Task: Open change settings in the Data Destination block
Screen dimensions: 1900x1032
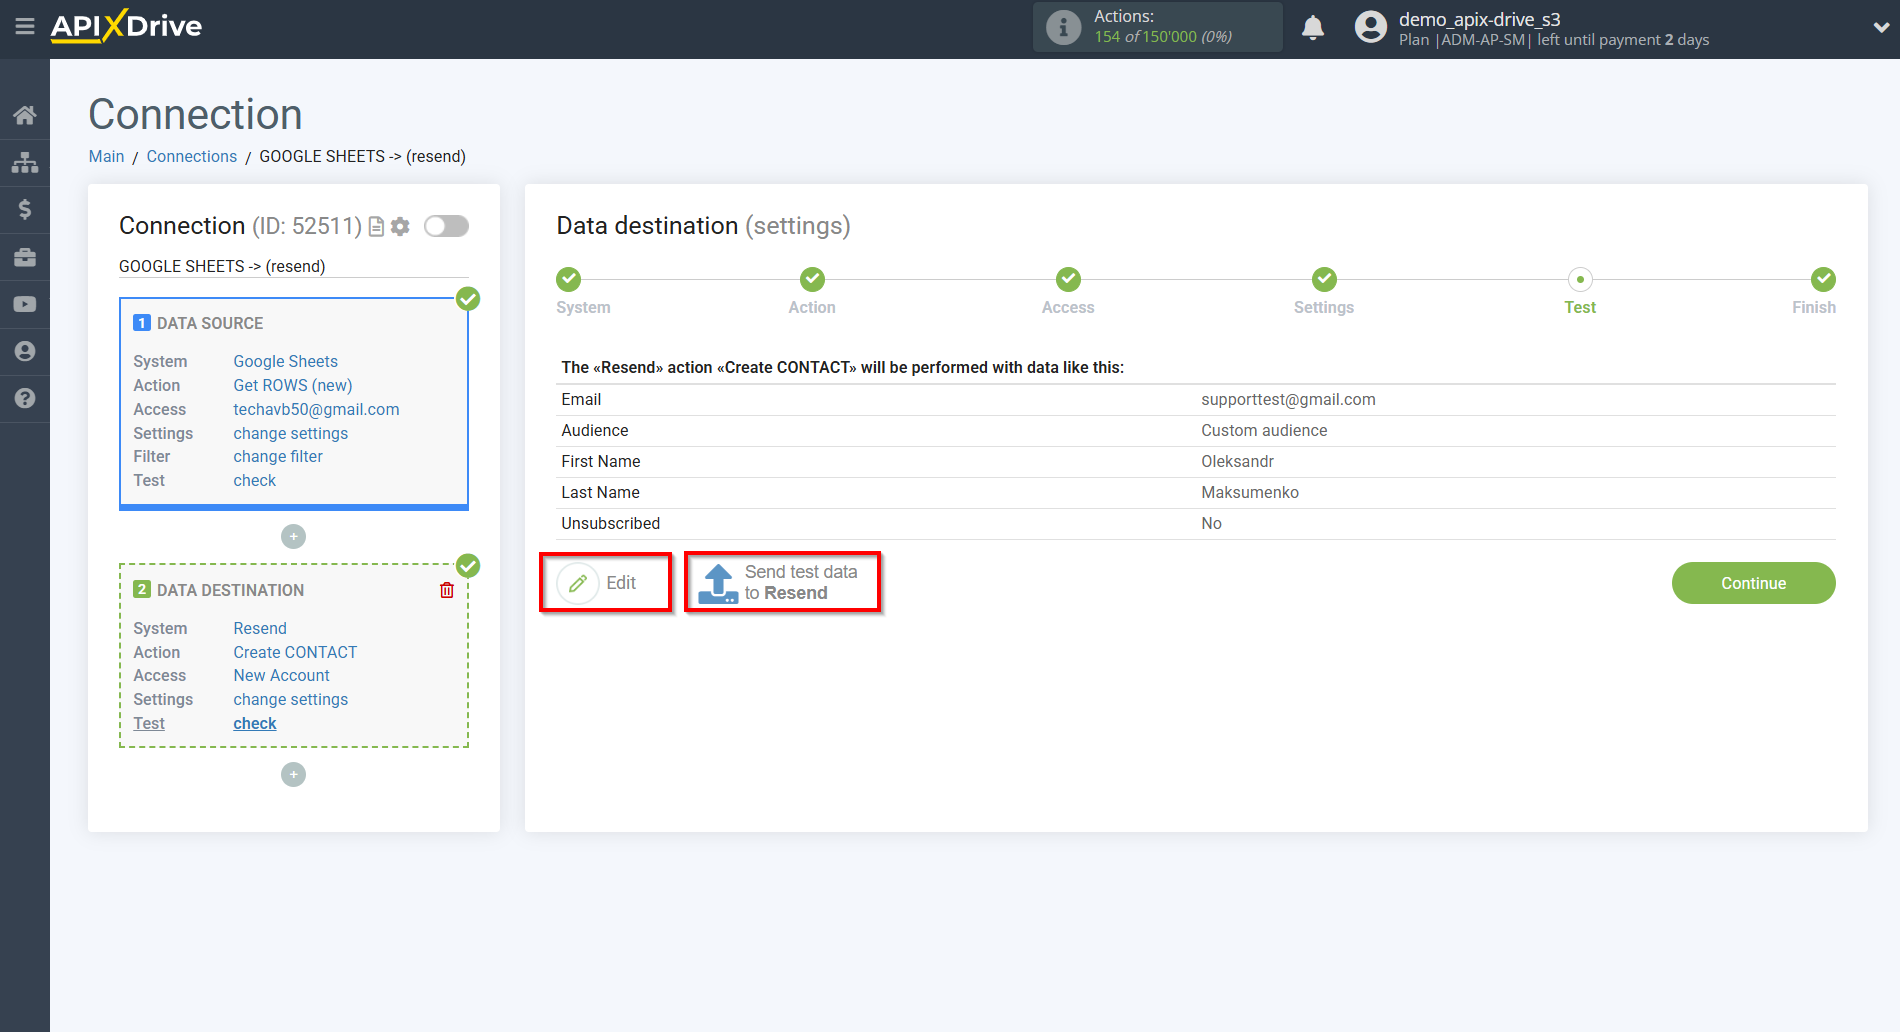Action: pyautogui.click(x=290, y=699)
